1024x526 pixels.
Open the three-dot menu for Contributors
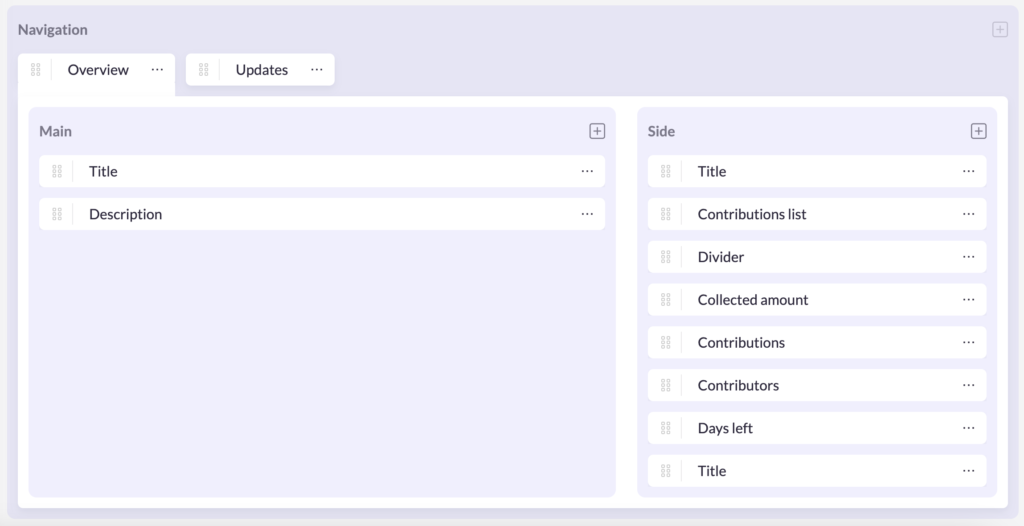tap(968, 385)
